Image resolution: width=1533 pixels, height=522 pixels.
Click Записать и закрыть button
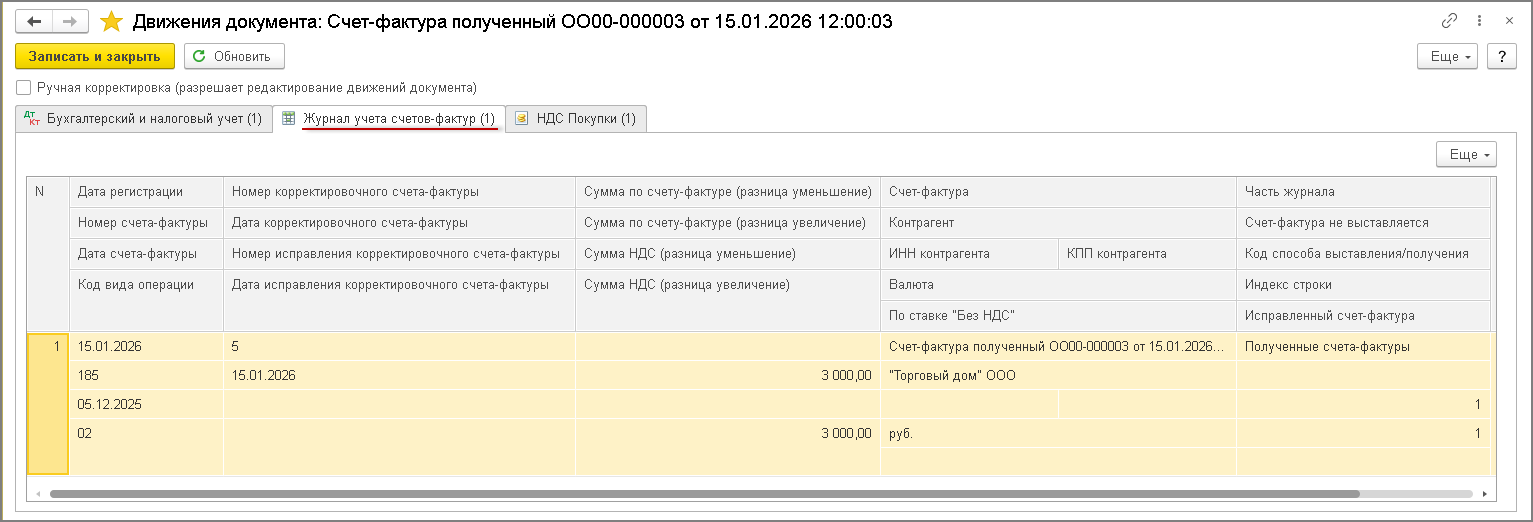(x=95, y=56)
